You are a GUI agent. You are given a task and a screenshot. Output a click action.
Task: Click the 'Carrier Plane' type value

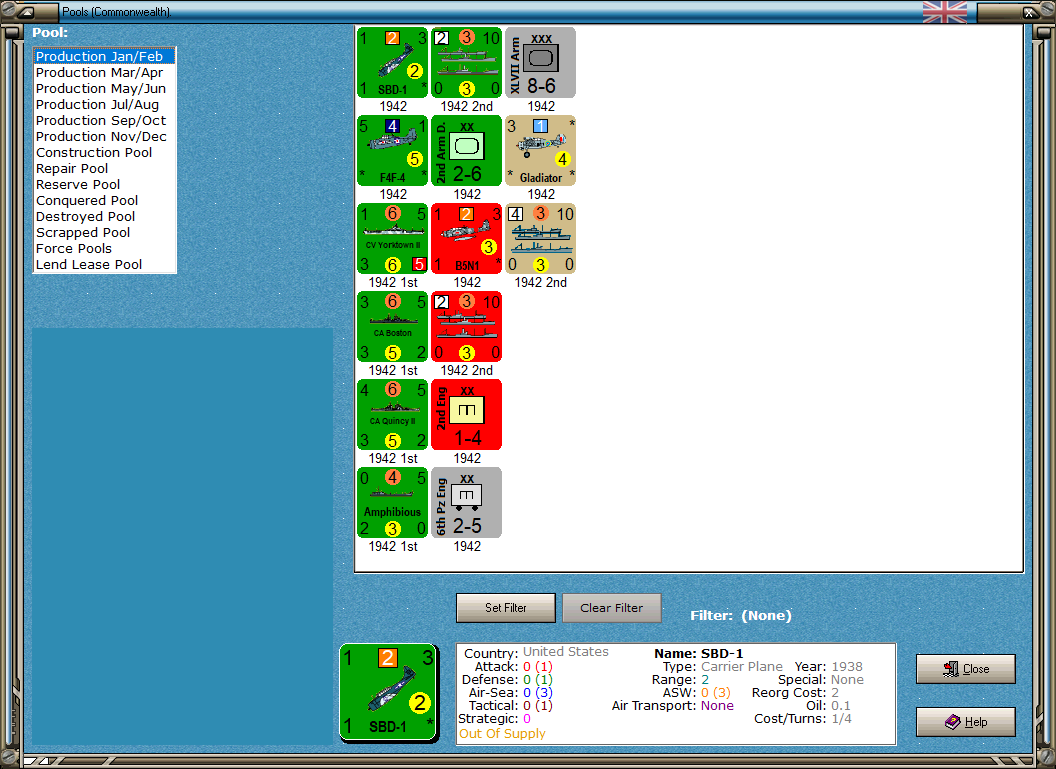[741, 667]
